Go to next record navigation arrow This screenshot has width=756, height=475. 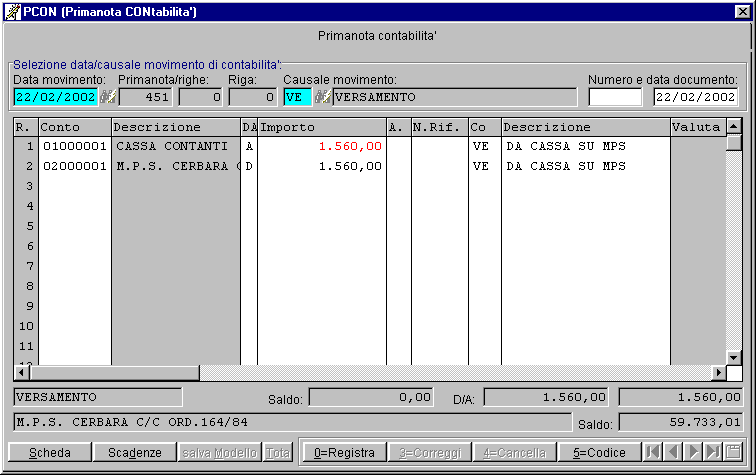point(692,453)
